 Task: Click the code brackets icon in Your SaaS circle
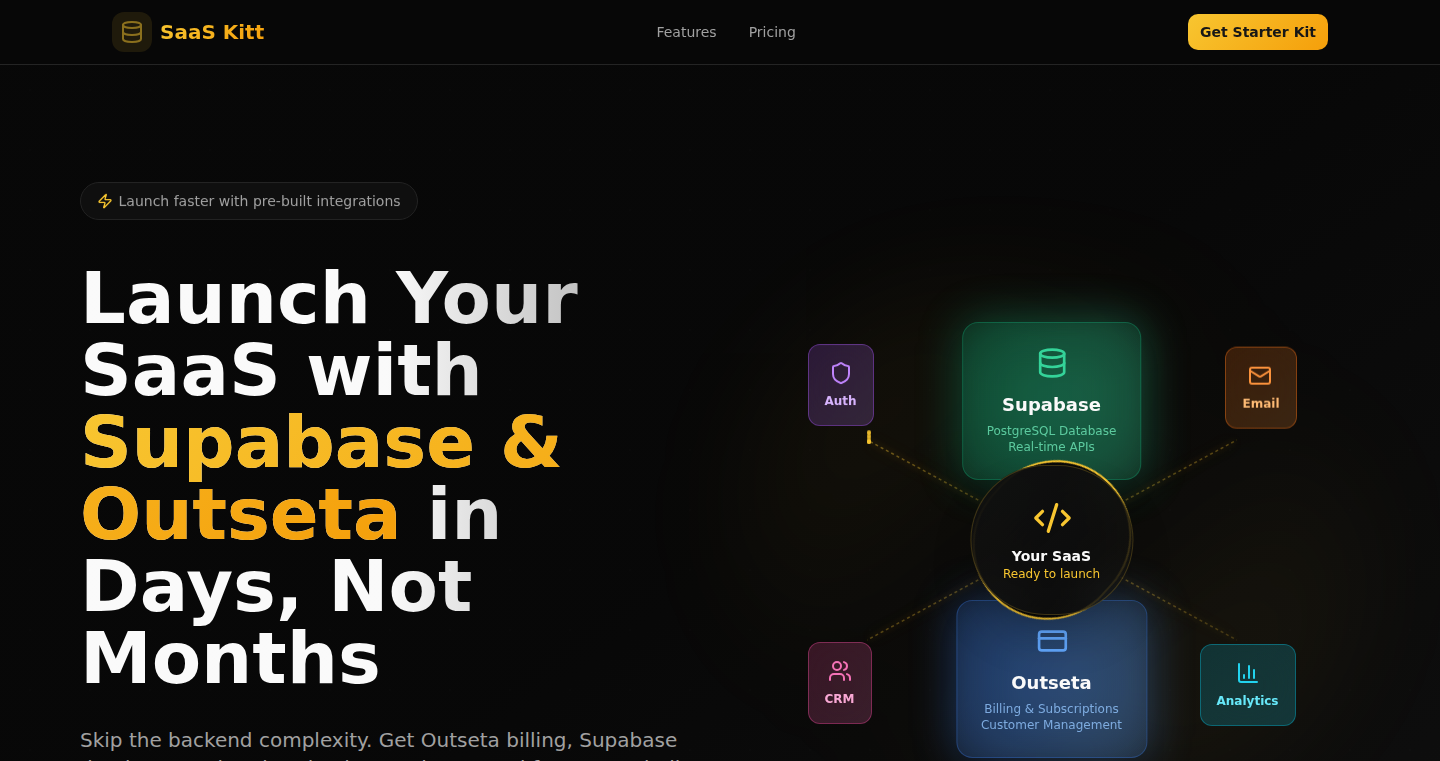pyautogui.click(x=1052, y=518)
